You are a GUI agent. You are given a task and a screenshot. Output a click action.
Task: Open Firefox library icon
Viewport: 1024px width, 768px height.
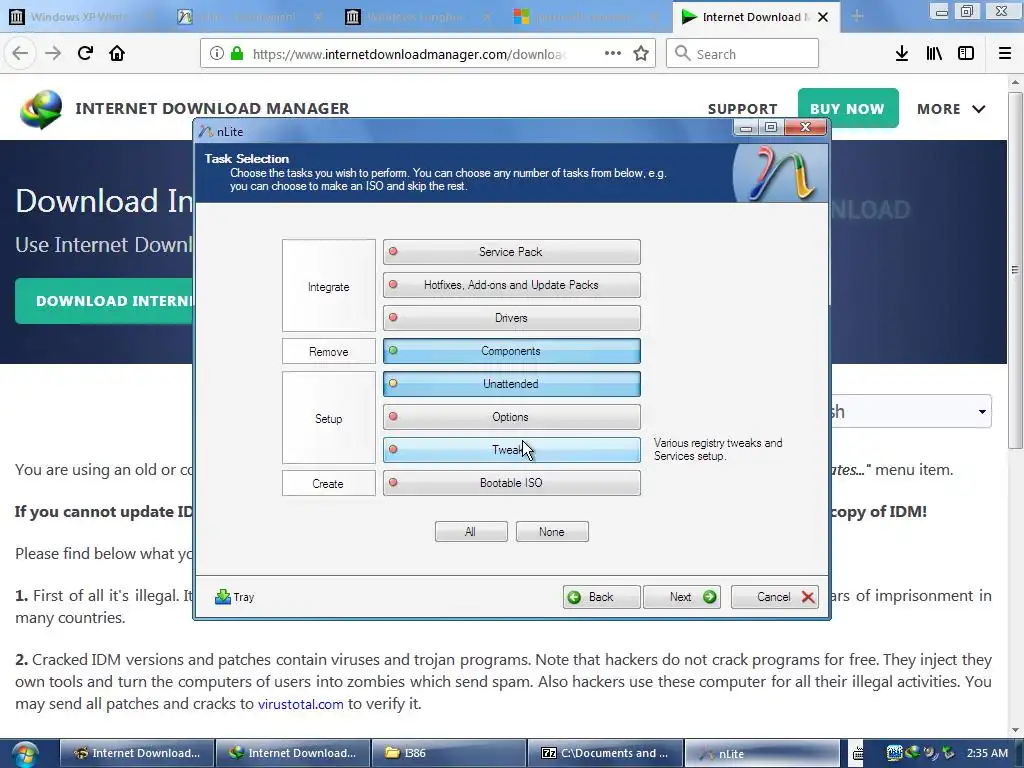pyautogui.click(x=934, y=54)
